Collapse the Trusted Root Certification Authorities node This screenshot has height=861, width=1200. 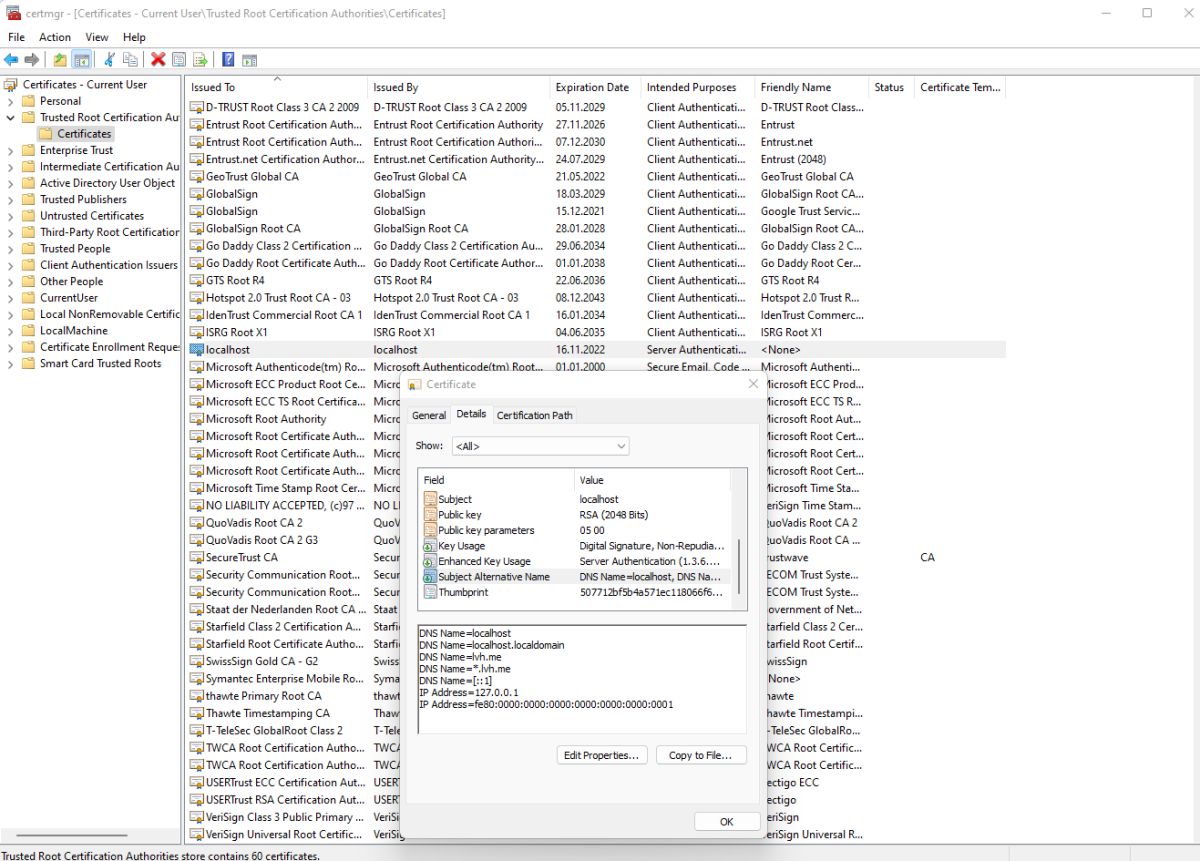[10, 117]
